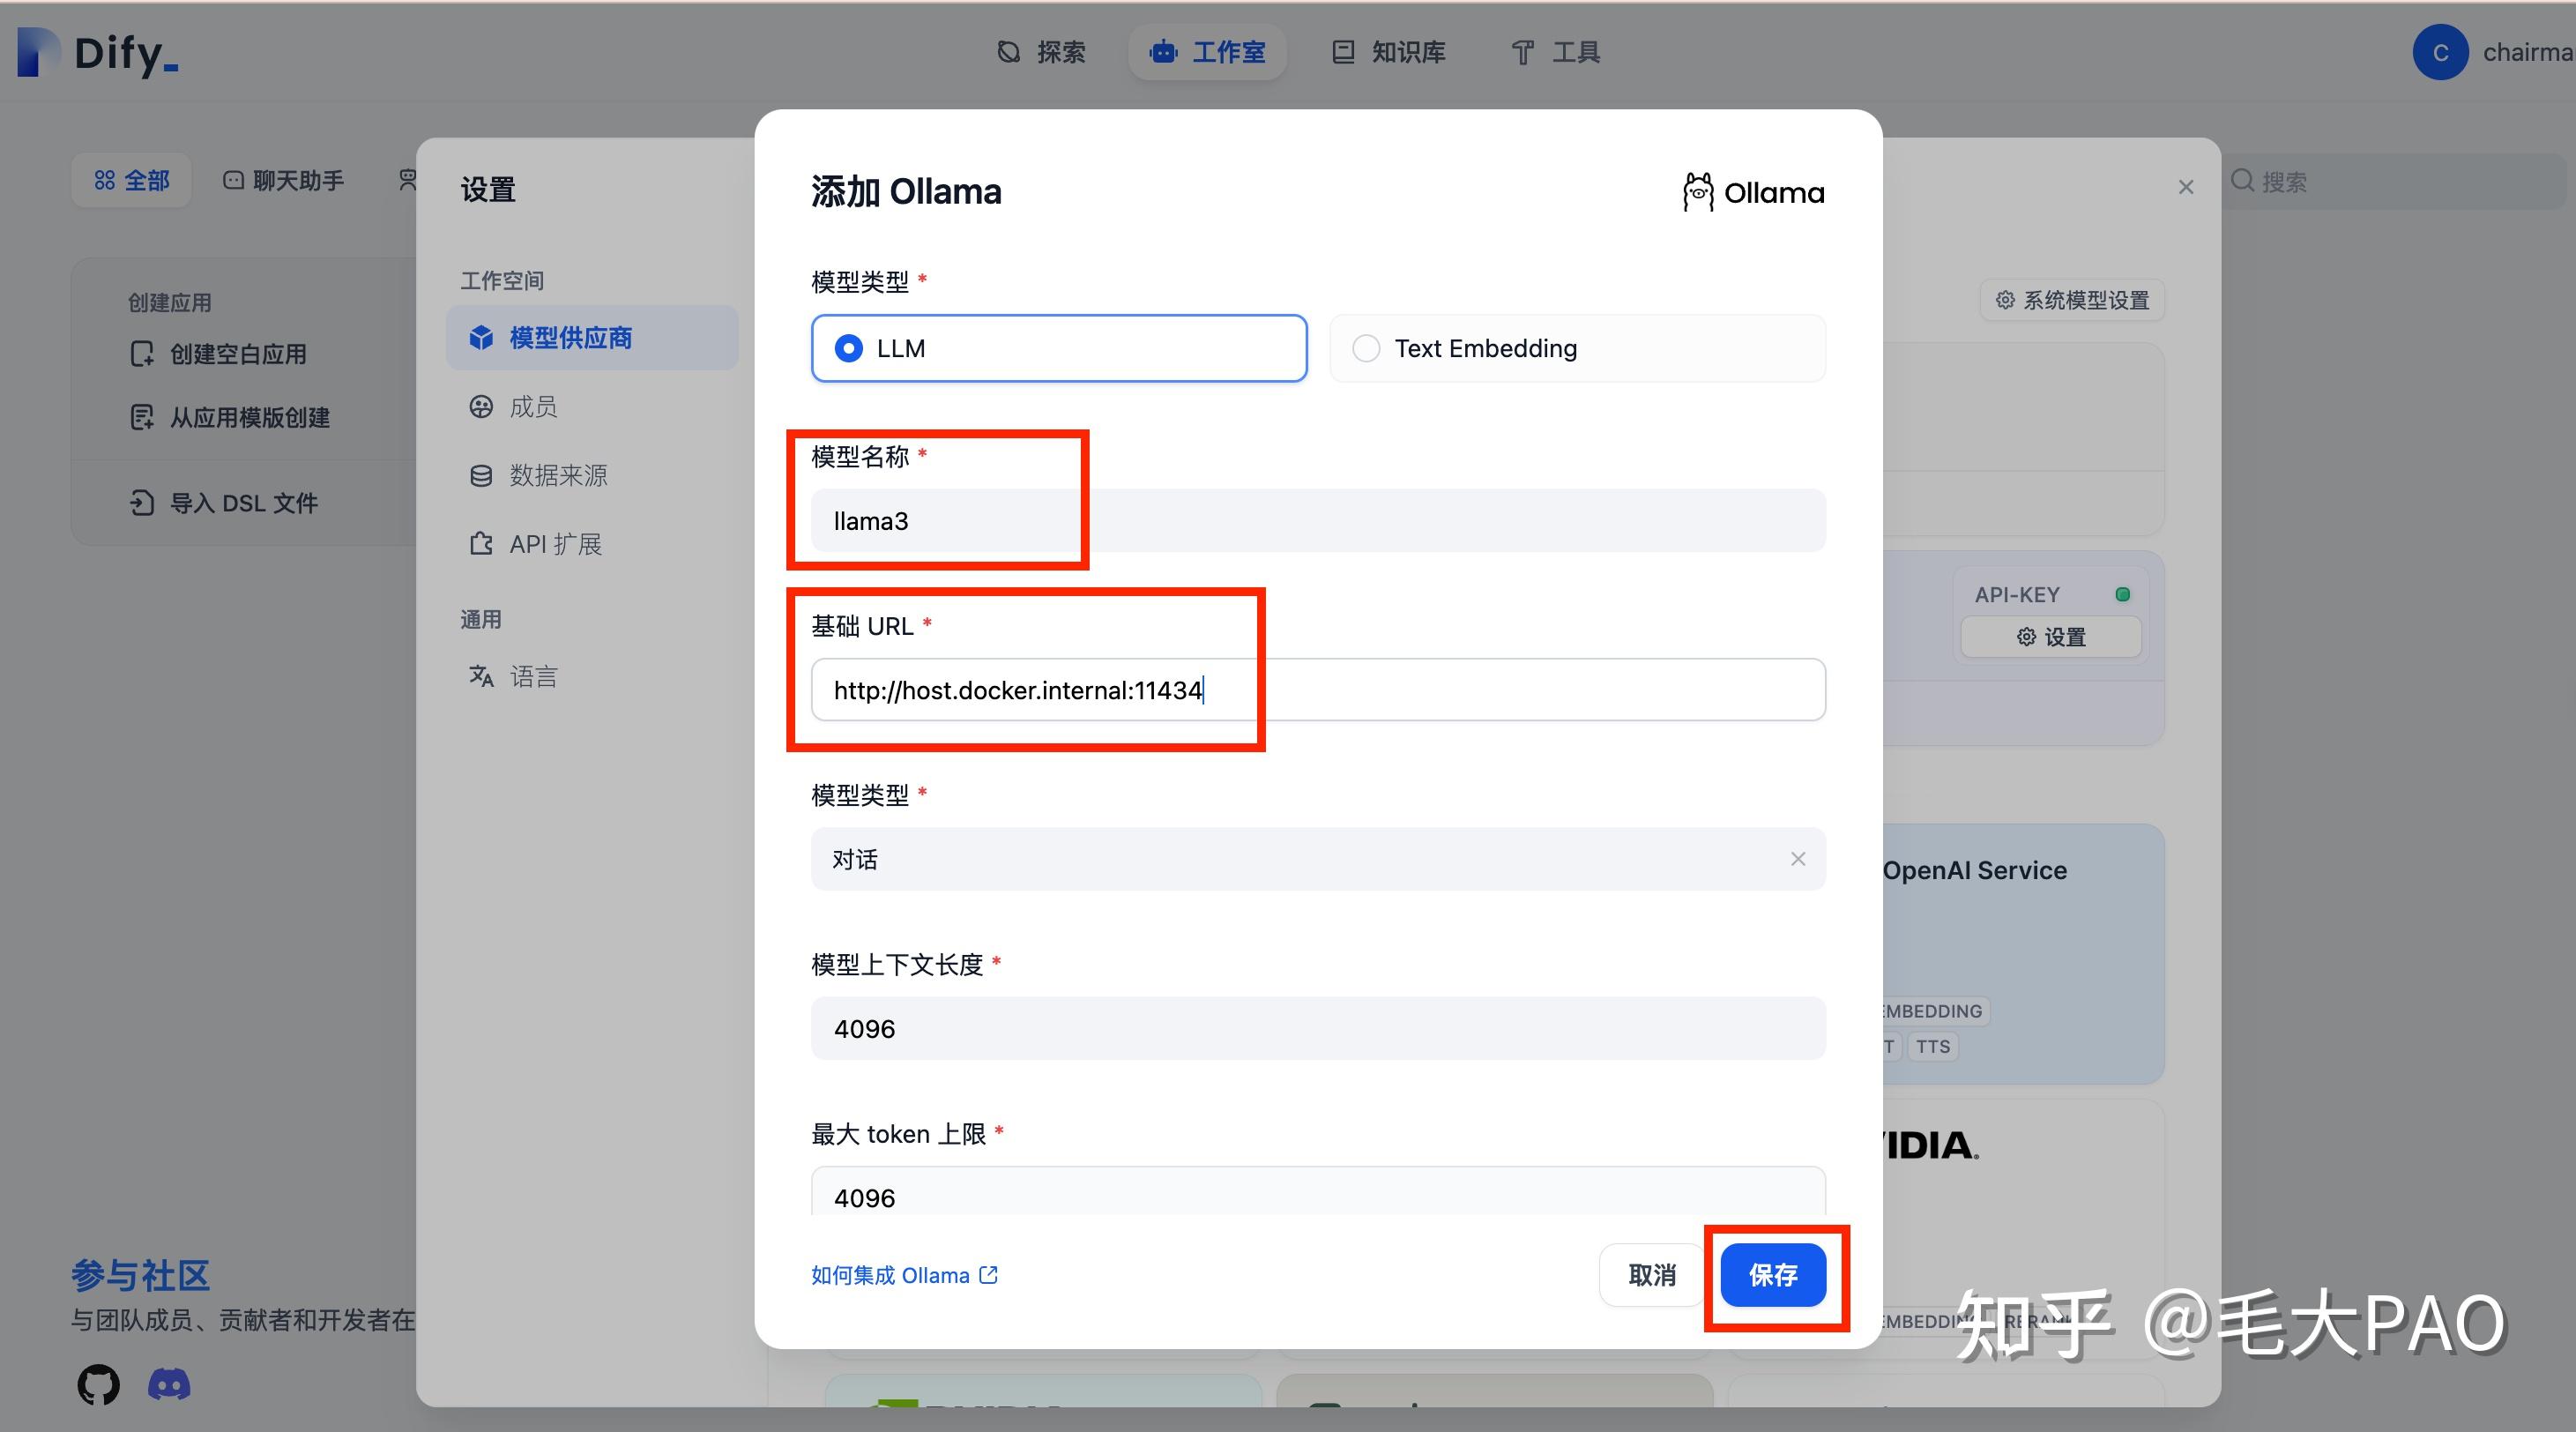Click the 数据来源 database icon
2576x1432 pixels.
[x=481, y=475]
